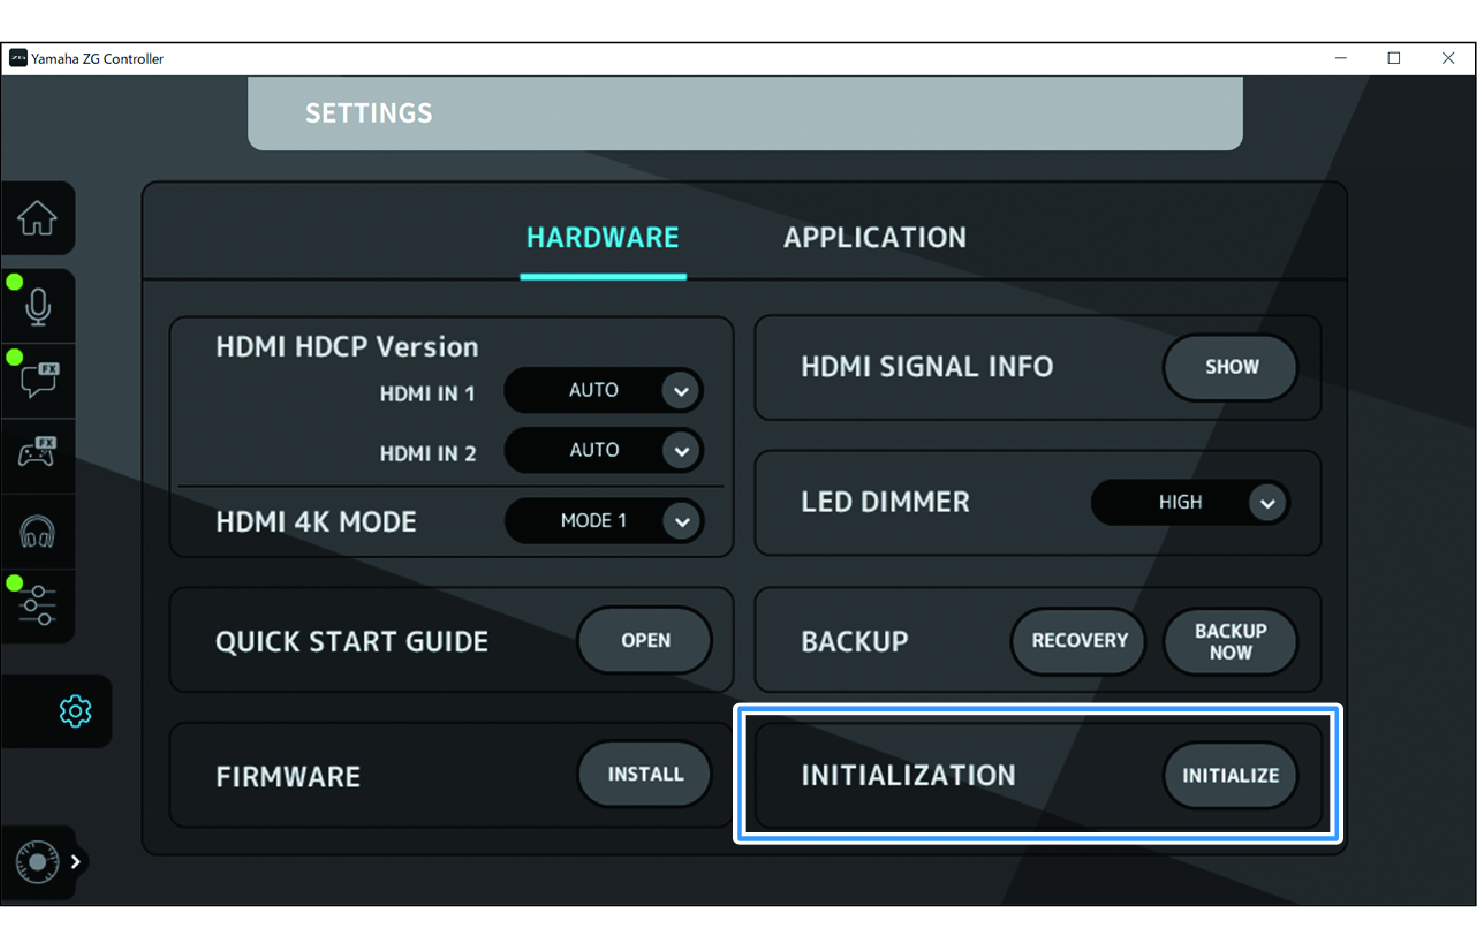Screen dimensions: 1479x946
Task: Click SHOW for HDMI signal info
Action: coord(1230,367)
